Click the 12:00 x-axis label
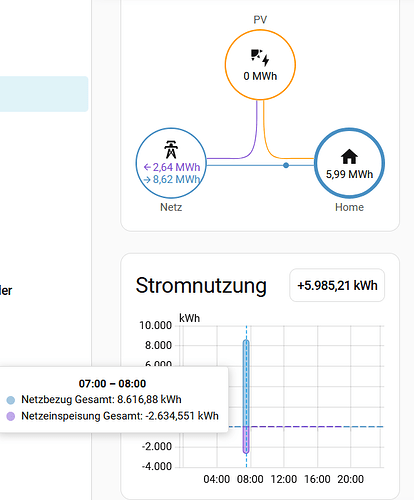 [284, 479]
